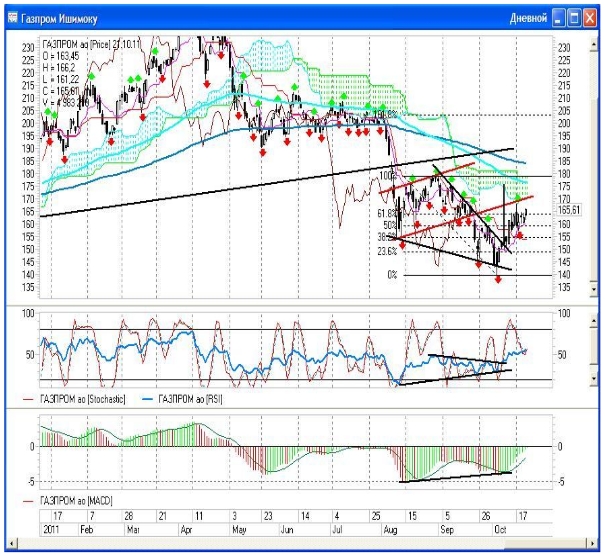
Task: Click the current price label 165,61
Action: pos(569,210)
